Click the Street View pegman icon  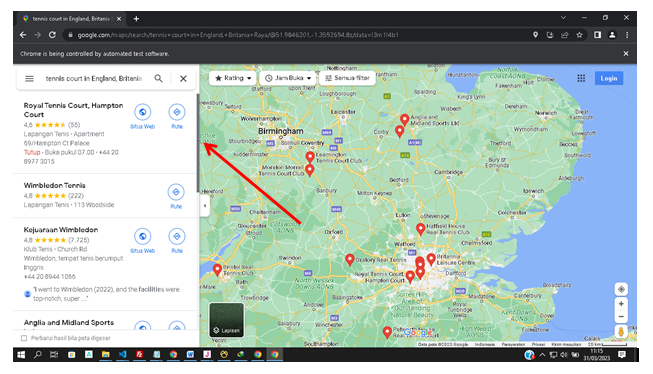pyautogui.click(x=621, y=332)
